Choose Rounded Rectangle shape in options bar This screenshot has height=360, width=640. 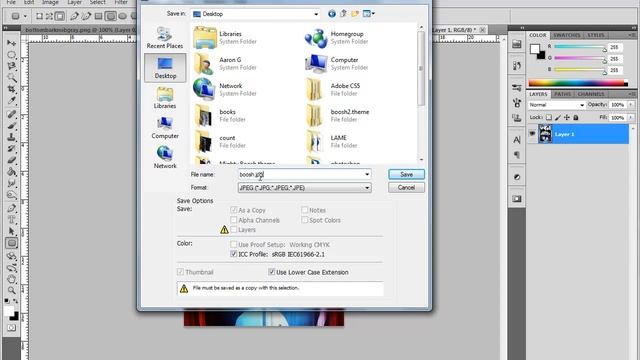(x=111, y=16)
